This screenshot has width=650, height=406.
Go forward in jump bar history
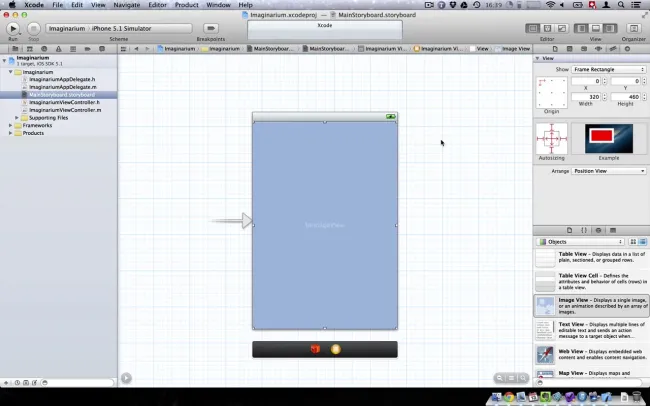click(147, 49)
